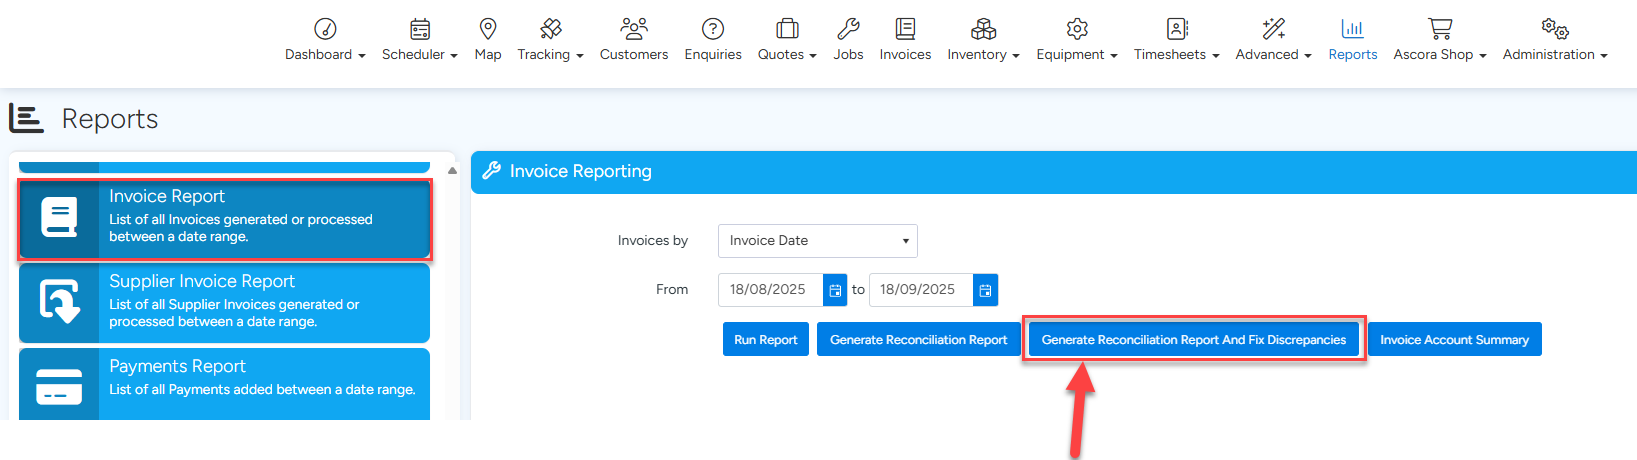1637x460 pixels.
Task: Open the Inventory menu
Action: tap(983, 54)
